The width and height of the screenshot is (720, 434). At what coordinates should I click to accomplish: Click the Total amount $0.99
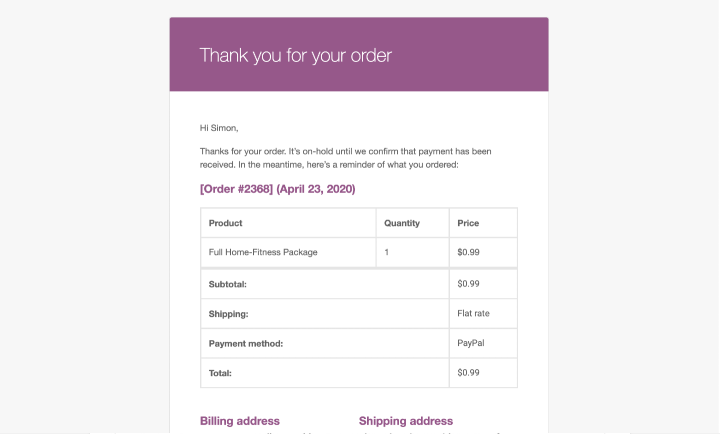(x=468, y=373)
